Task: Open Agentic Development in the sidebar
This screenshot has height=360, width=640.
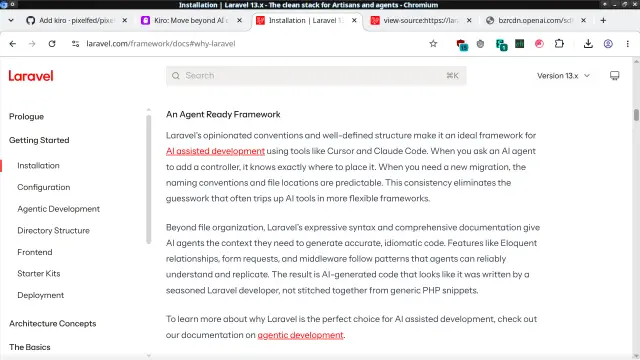Action: pos(58,209)
